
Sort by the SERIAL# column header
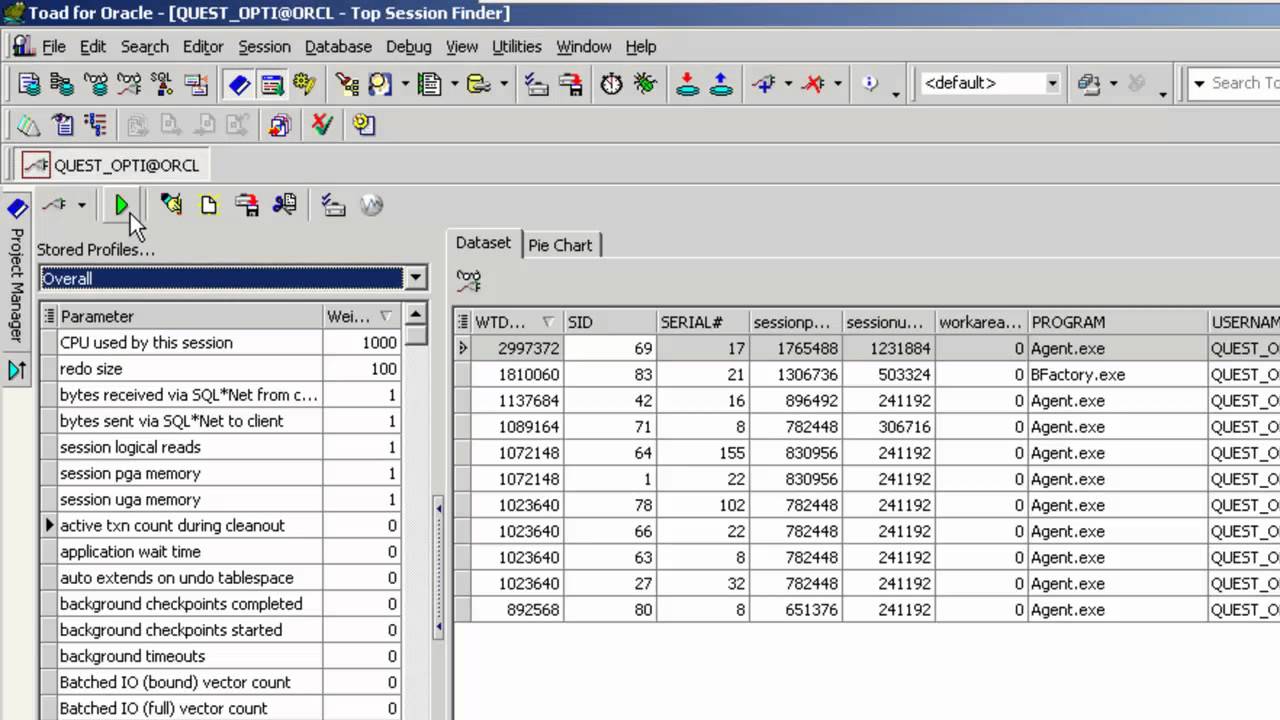702,322
